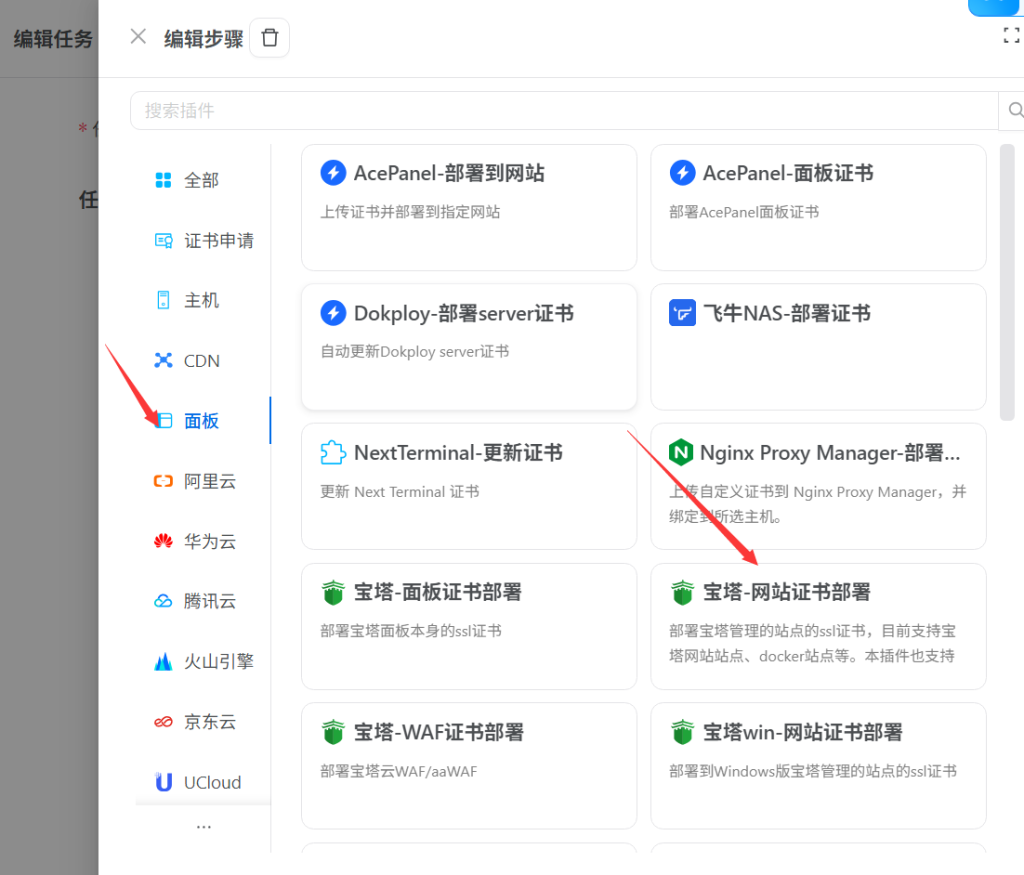Click the lightning icon on AcePanel-面板证书
Viewport: 1024px width, 875px height.
(682, 173)
